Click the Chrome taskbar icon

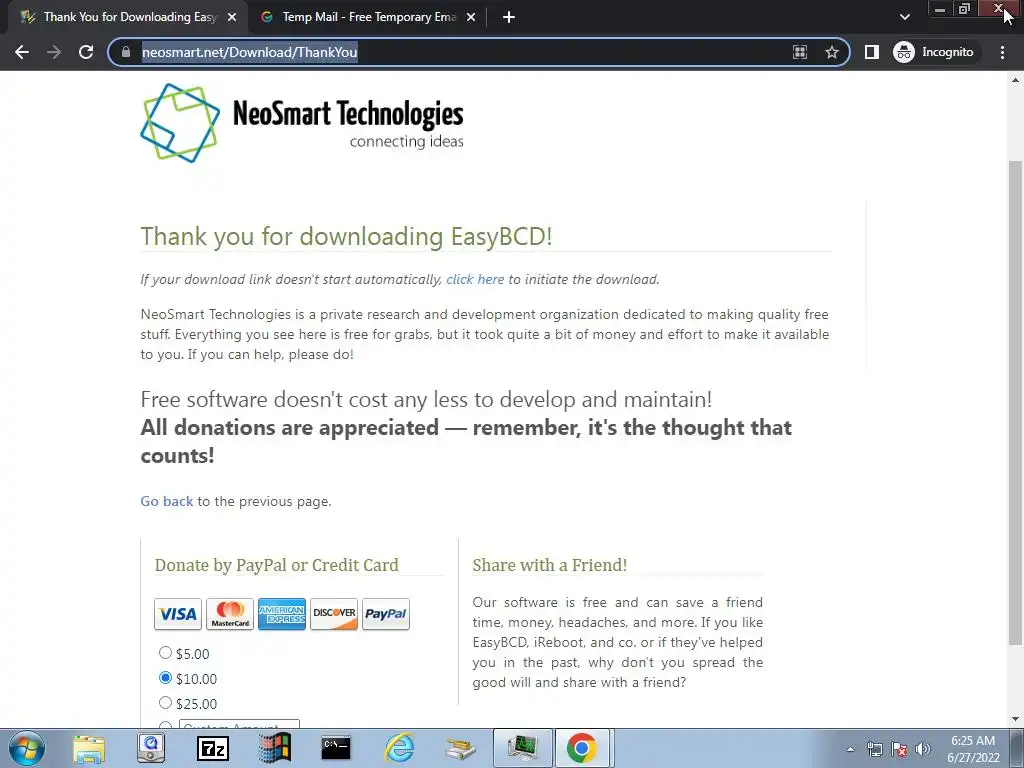click(x=582, y=748)
